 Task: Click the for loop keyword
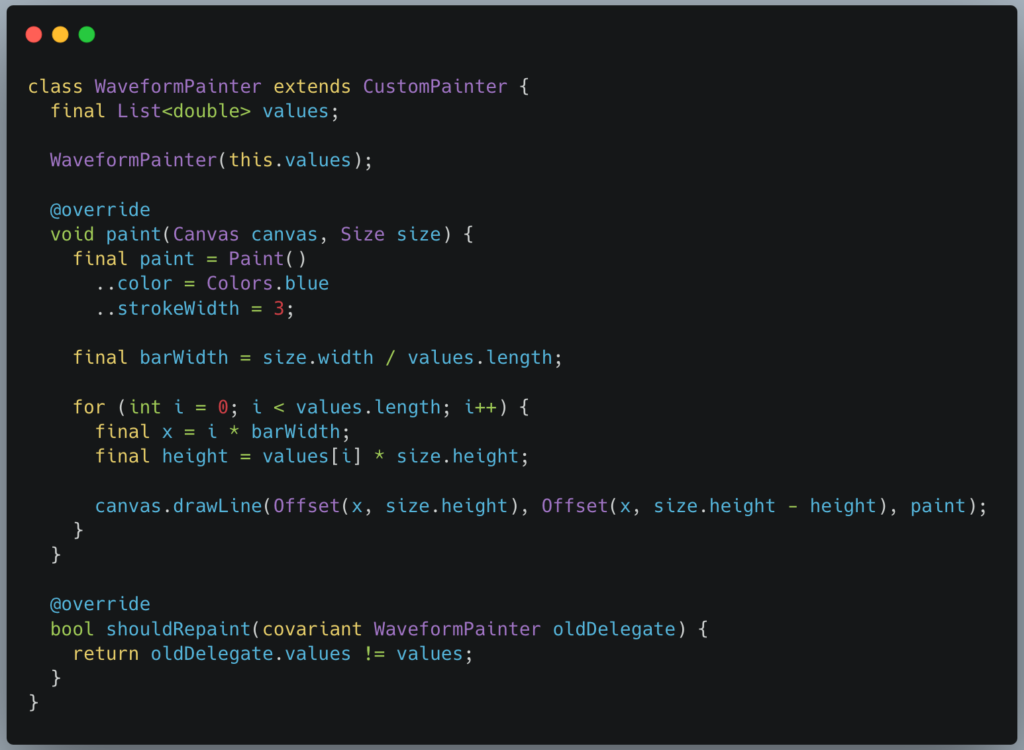(89, 407)
